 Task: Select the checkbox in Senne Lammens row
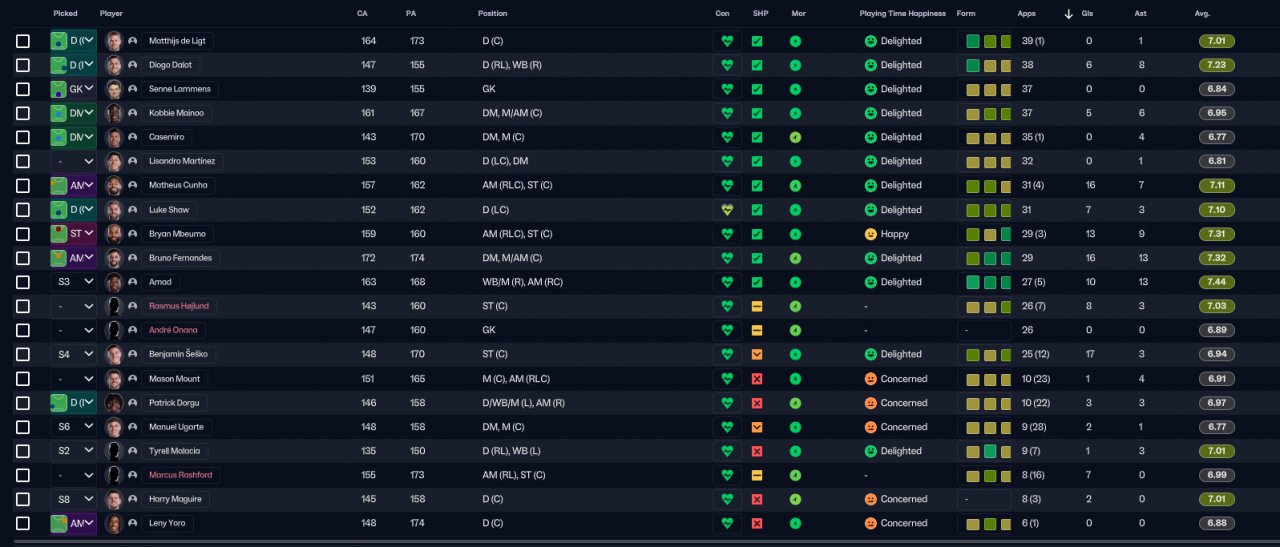23,89
